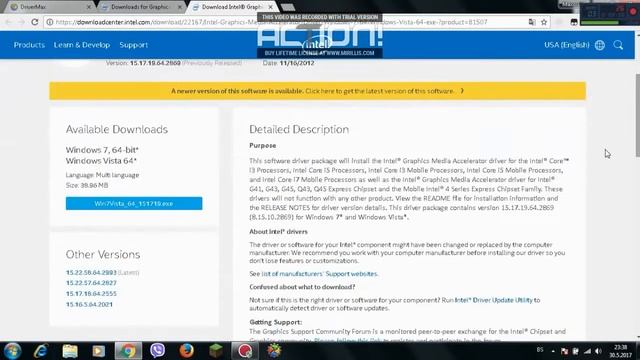The height and width of the screenshot is (360, 640).
Task: Launch Internet Explorer from the taskbar
Action: [41, 351]
